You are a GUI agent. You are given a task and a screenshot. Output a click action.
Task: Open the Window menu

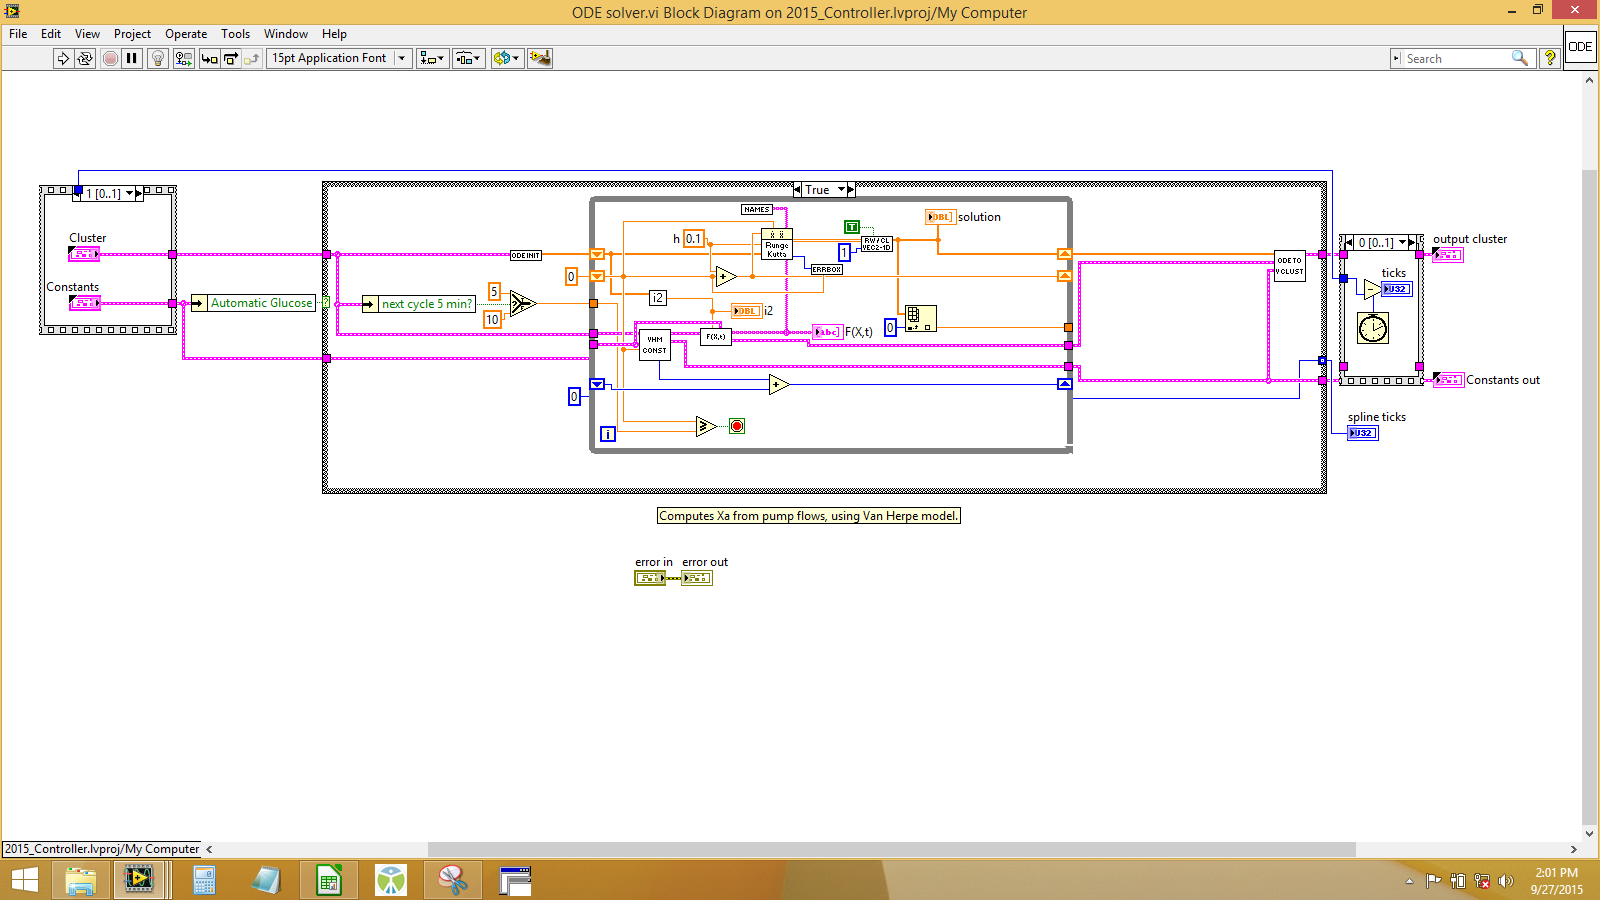pyautogui.click(x=286, y=34)
